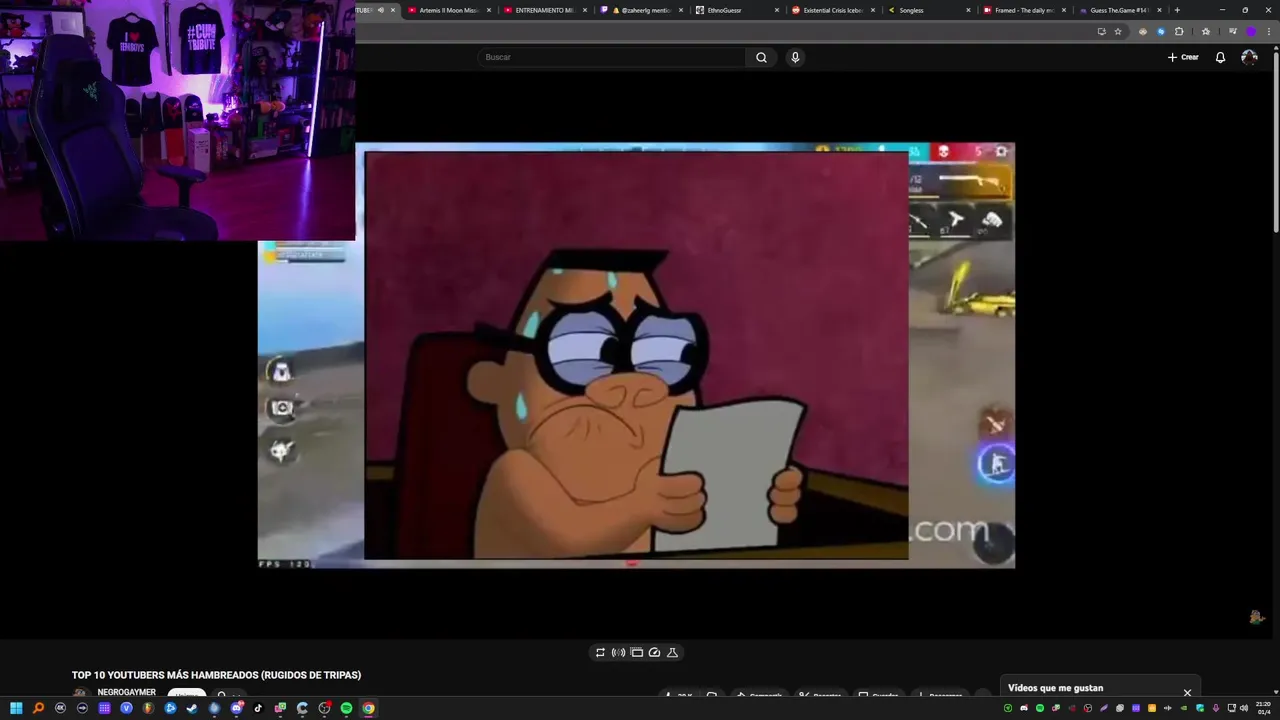The image size is (1280, 720).
Task: Click the flask icon under video
Action: [x=672, y=652]
